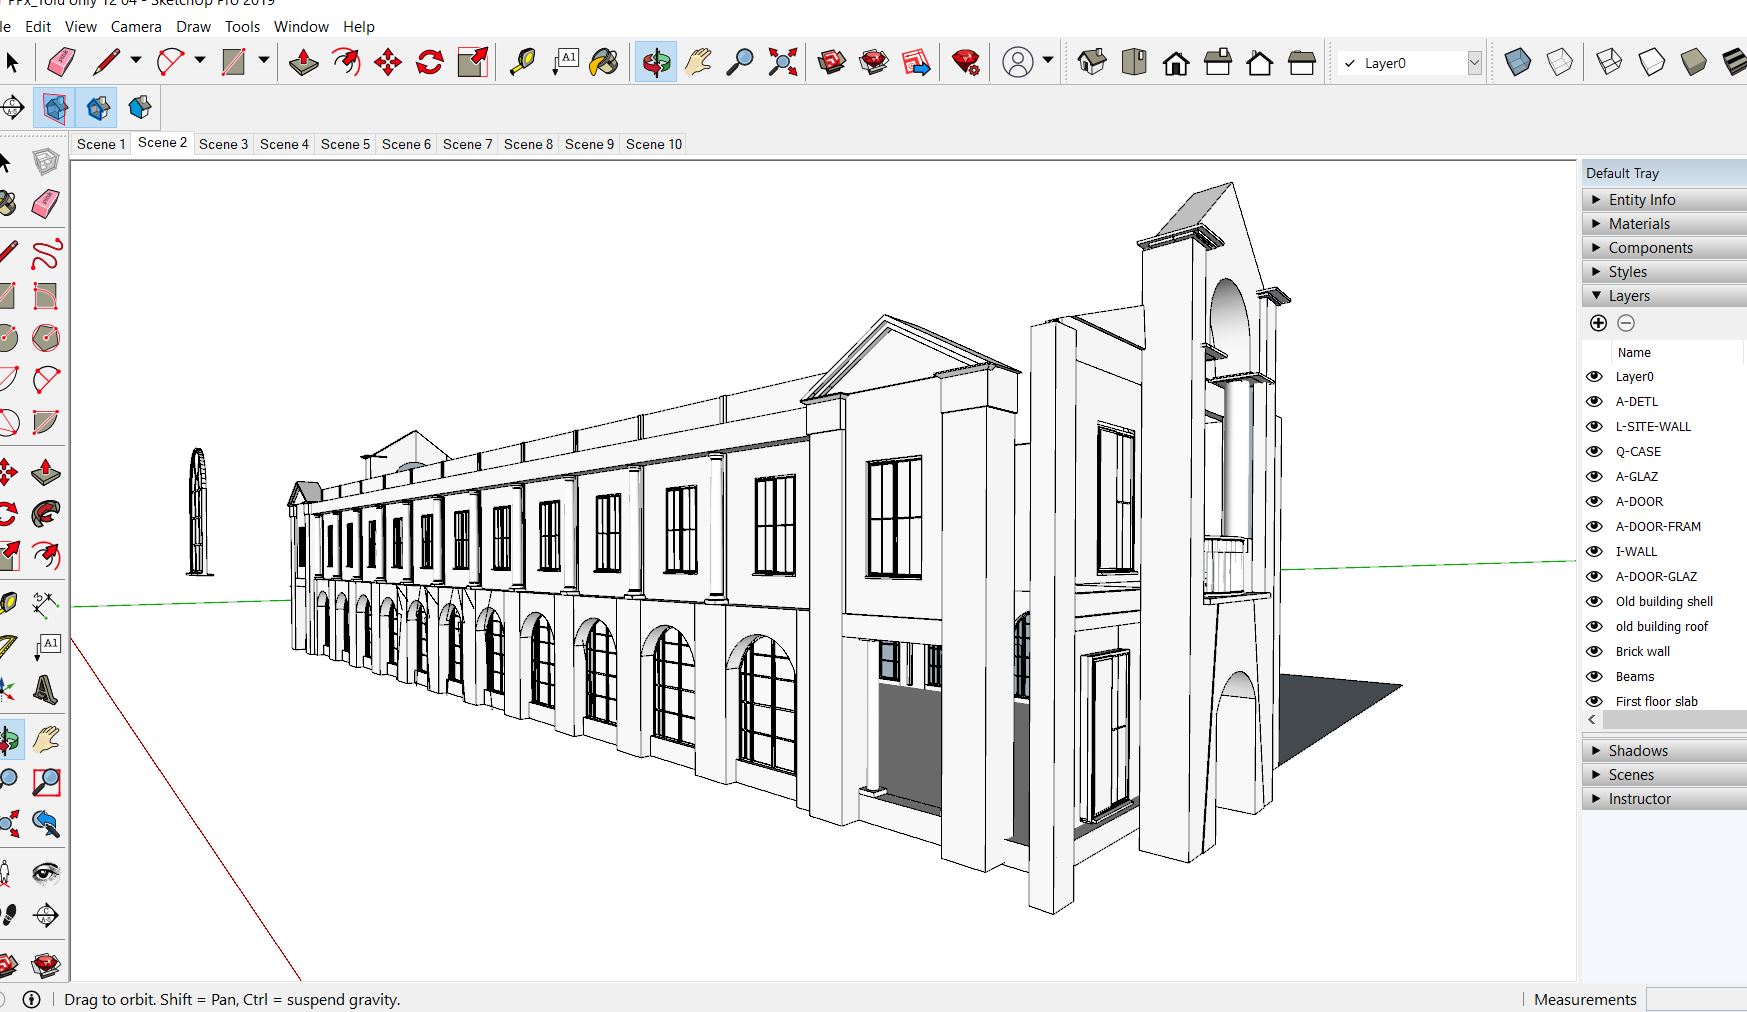Viewport: 1747px width, 1012px height.
Task: Expand the Styles panel
Action: click(x=1664, y=272)
